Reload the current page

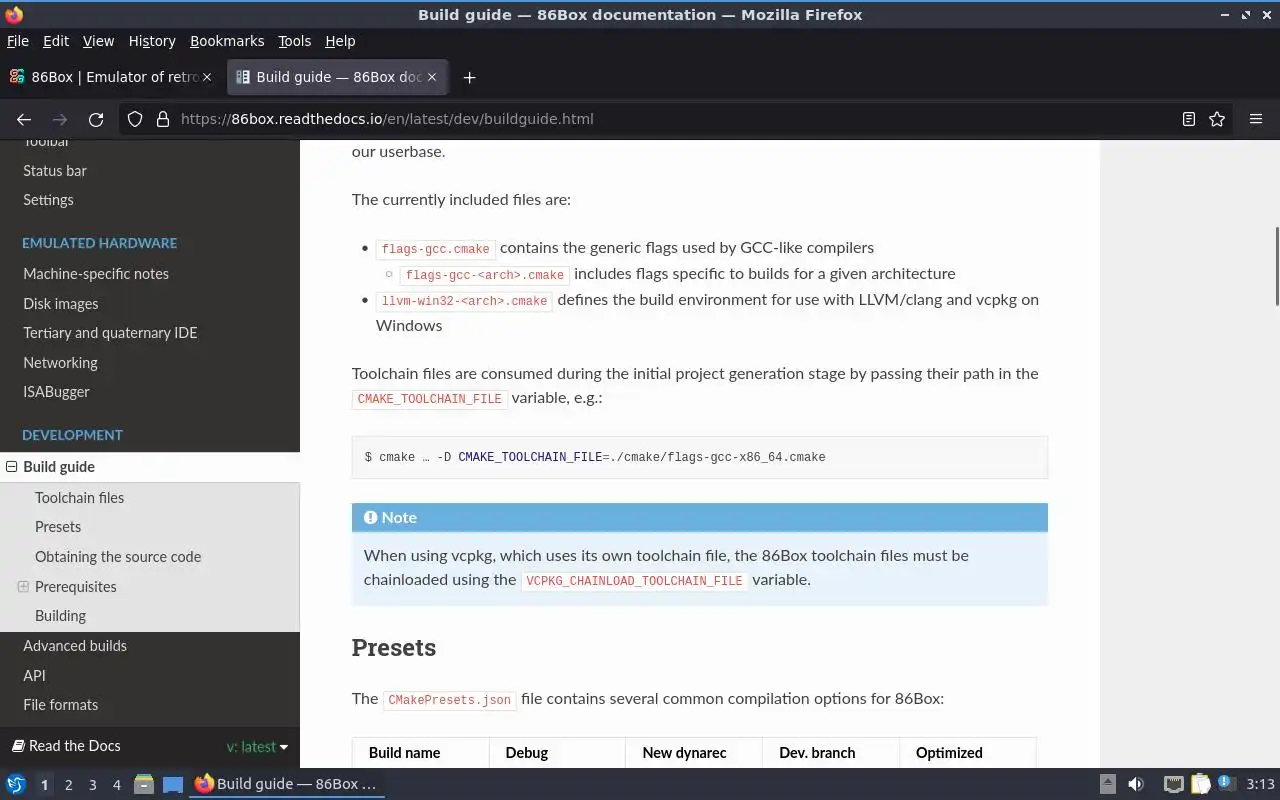pos(96,119)
